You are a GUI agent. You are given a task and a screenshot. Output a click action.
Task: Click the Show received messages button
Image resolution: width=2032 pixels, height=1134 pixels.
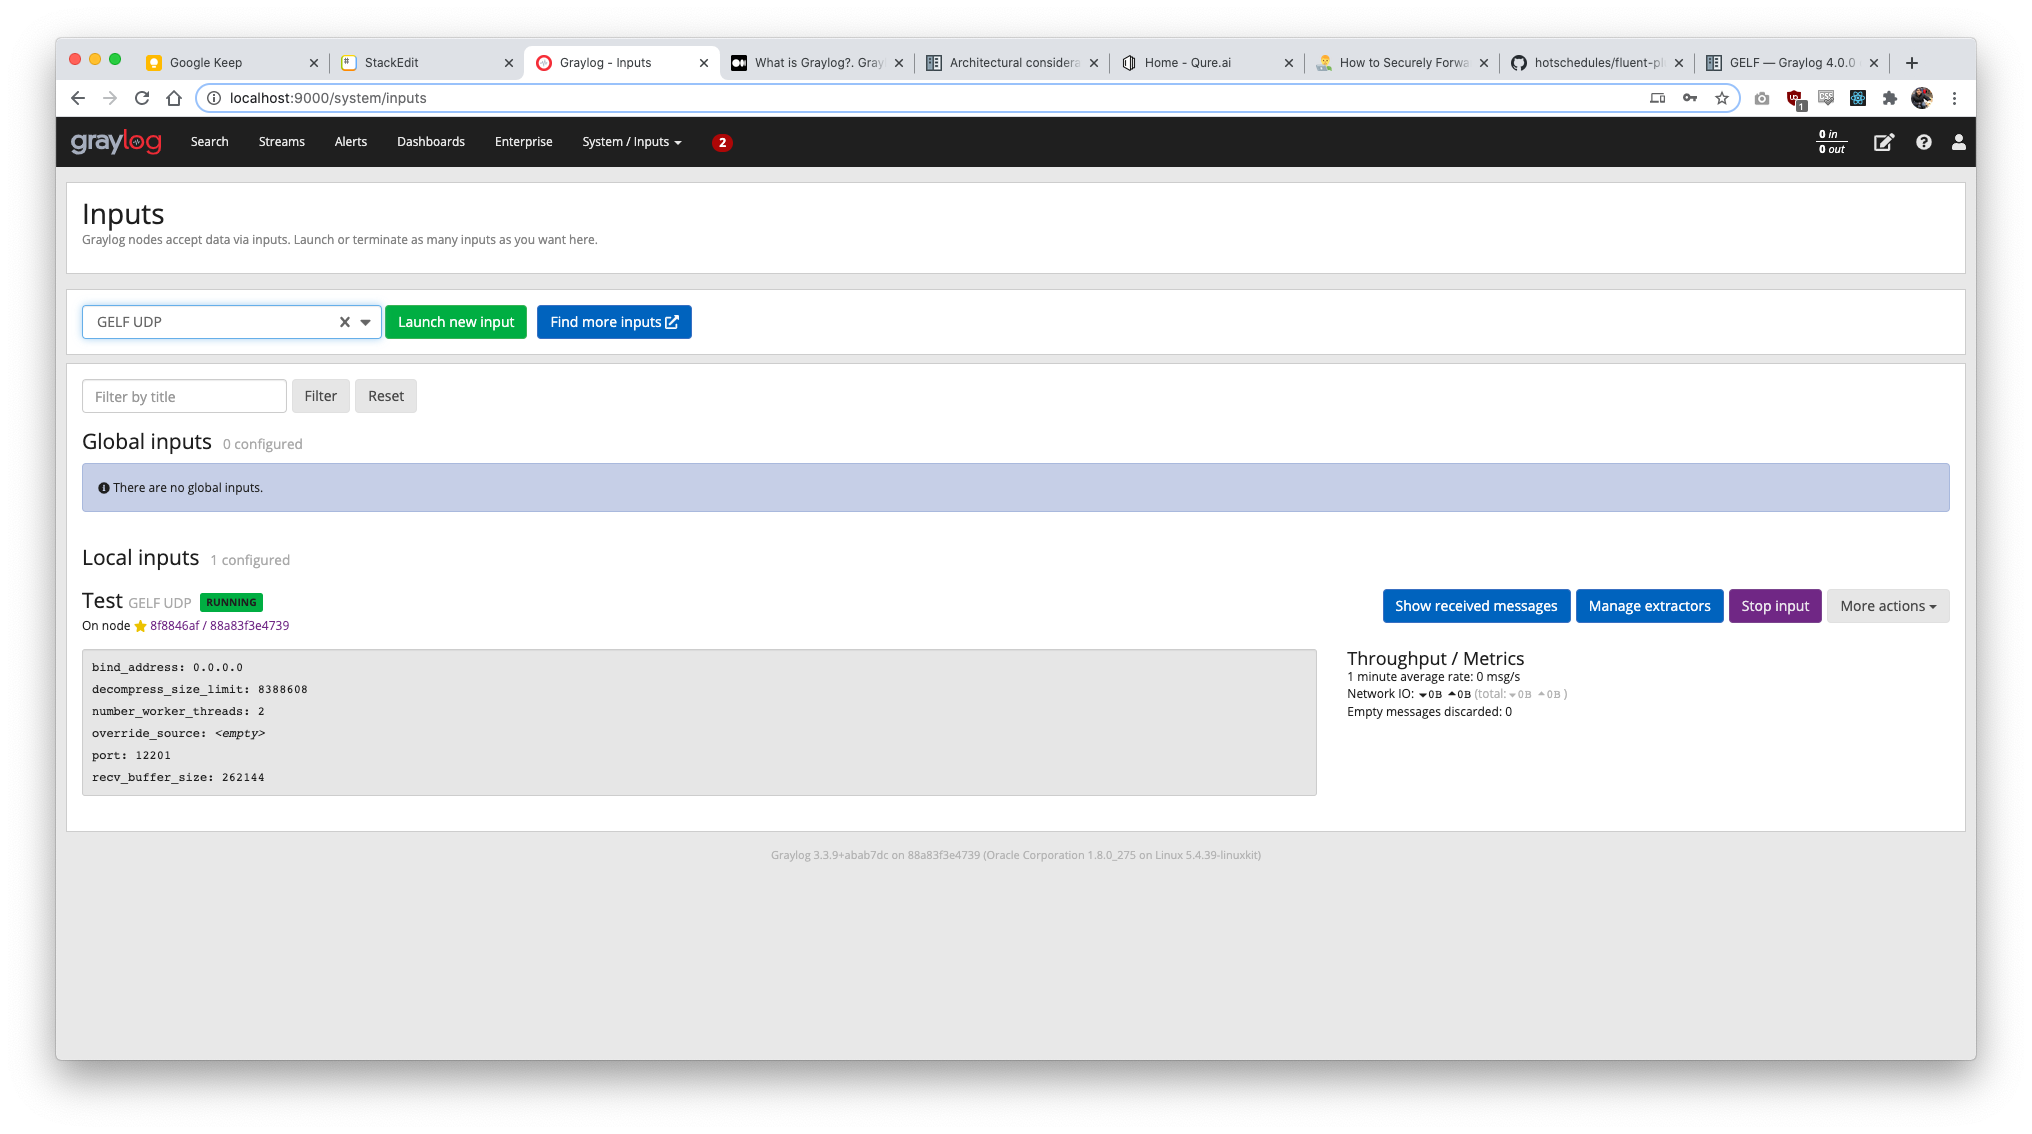pyautogui.click(x=1475, y=605)
